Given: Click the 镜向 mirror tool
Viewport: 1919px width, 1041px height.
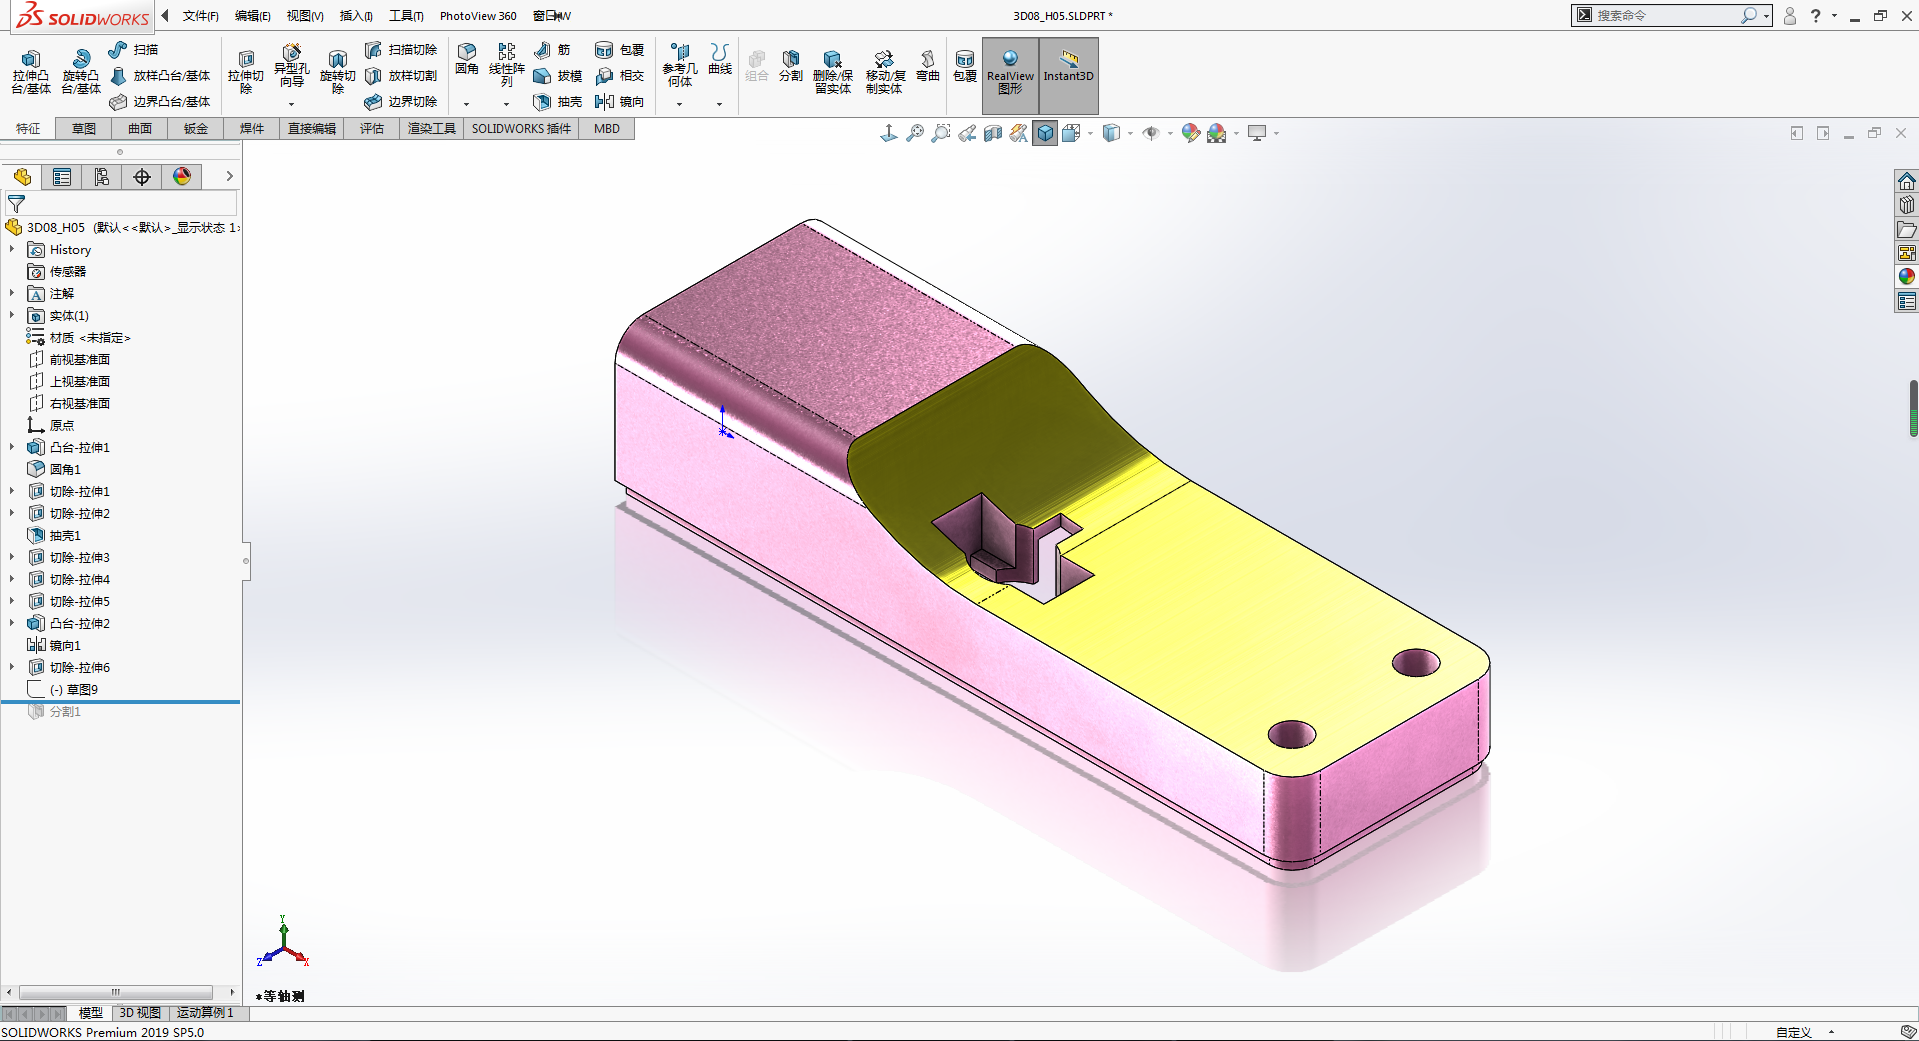Looking at the screenshot, I should (x=619, y=101).
